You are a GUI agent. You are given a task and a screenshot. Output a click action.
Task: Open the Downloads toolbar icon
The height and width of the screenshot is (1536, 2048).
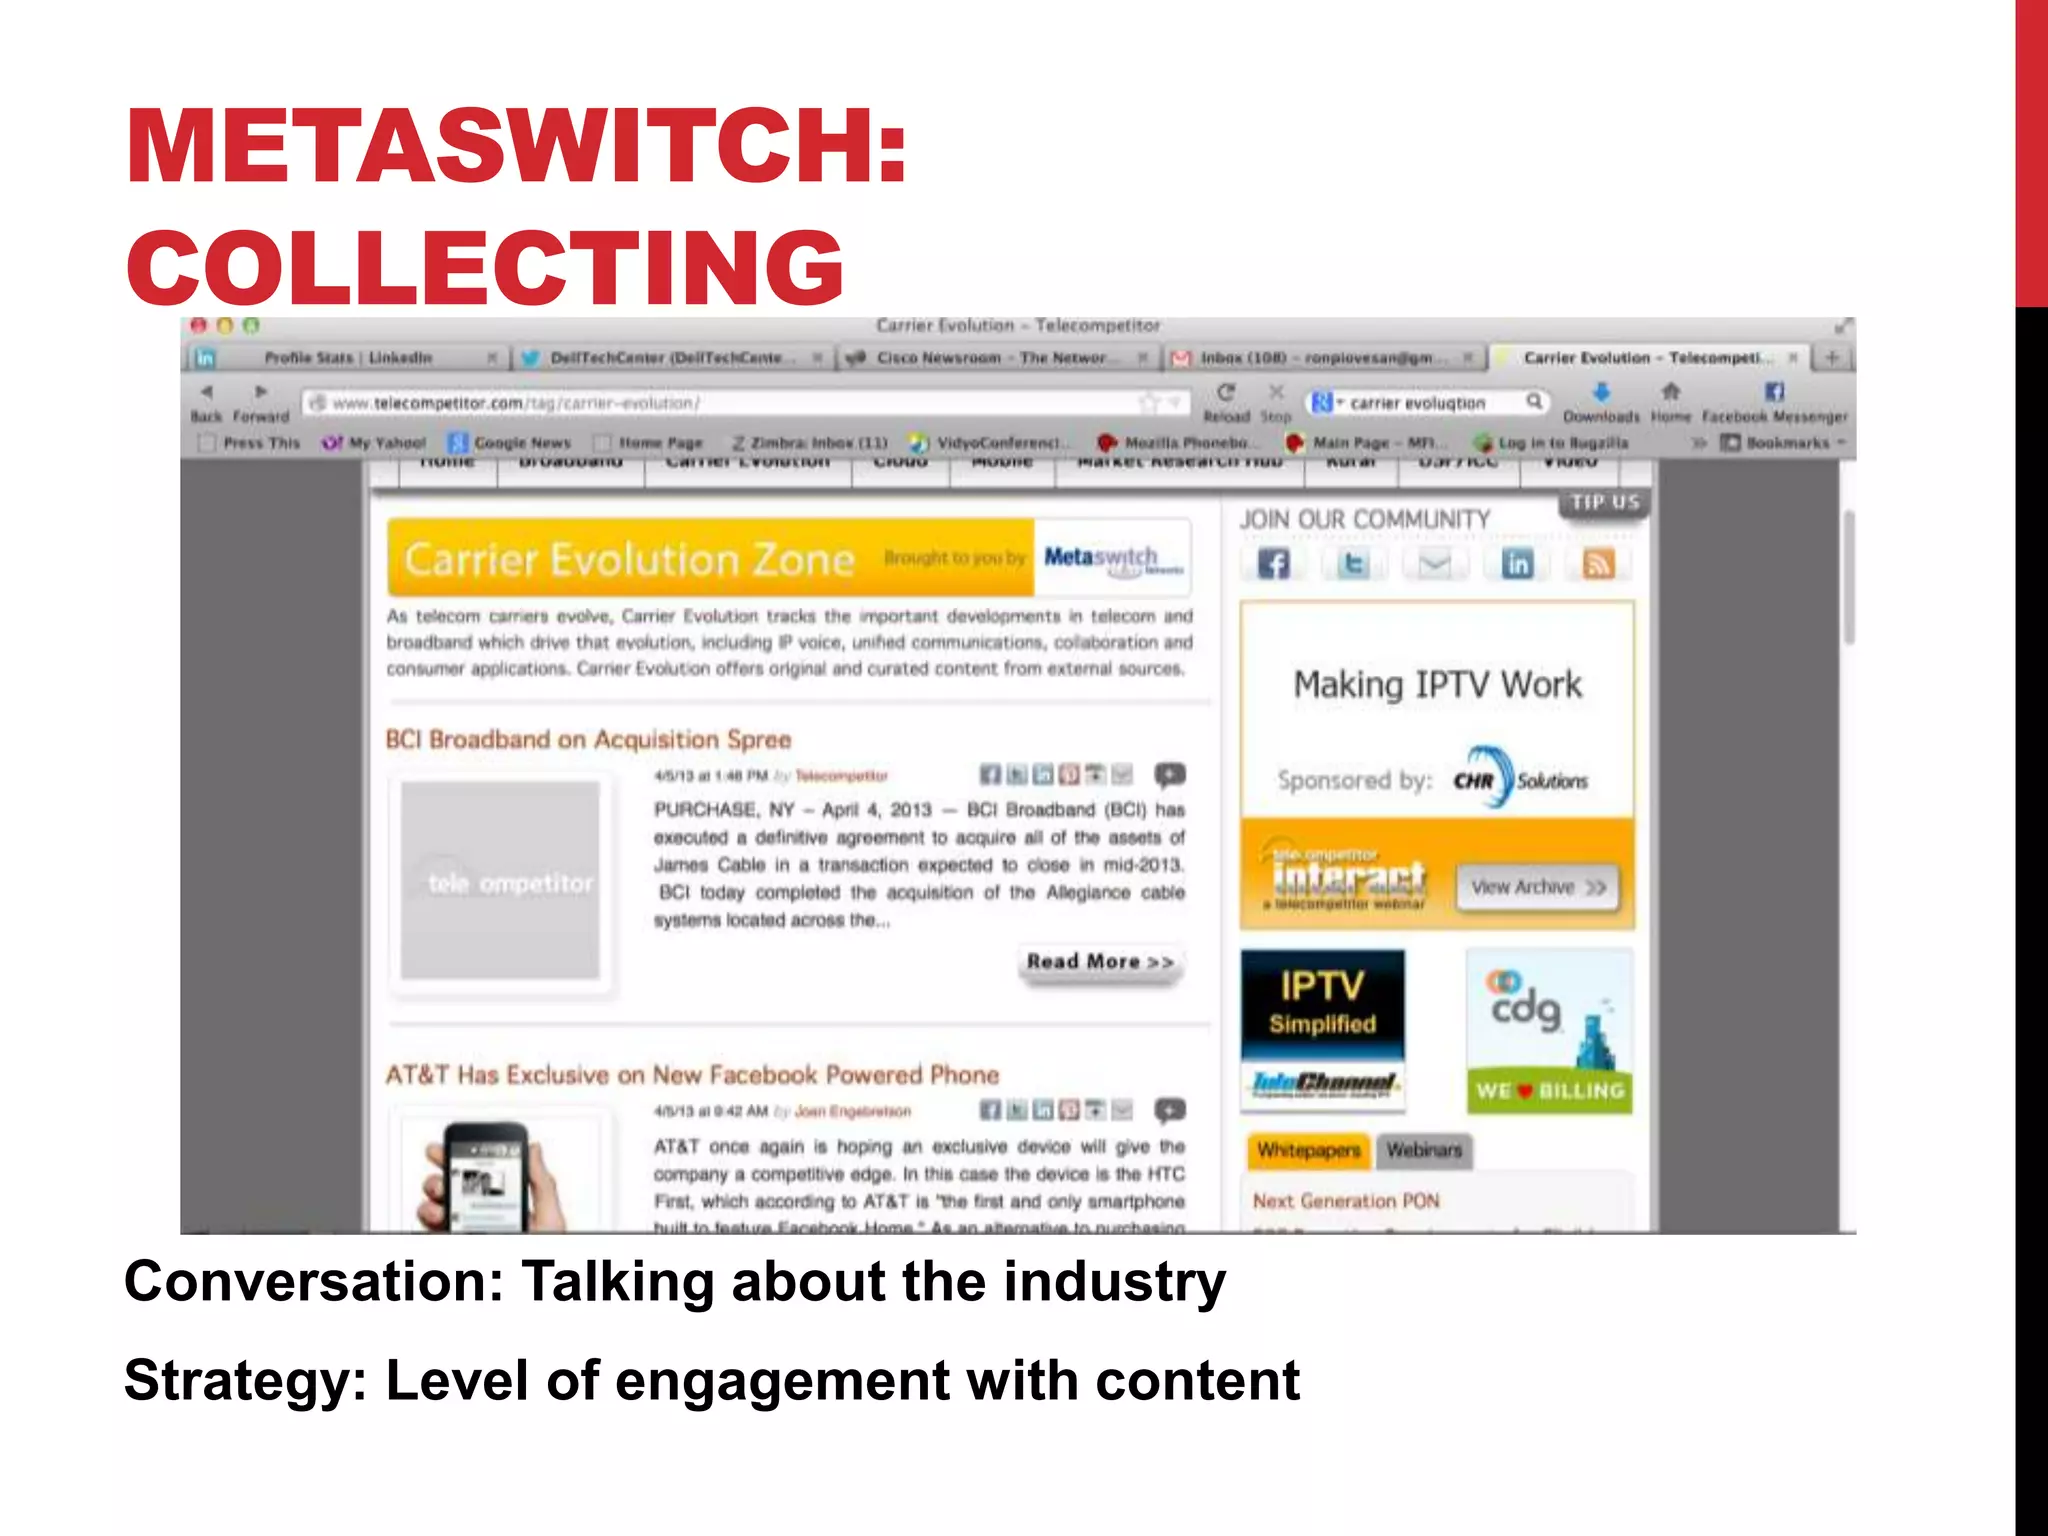coord(1601,392)
